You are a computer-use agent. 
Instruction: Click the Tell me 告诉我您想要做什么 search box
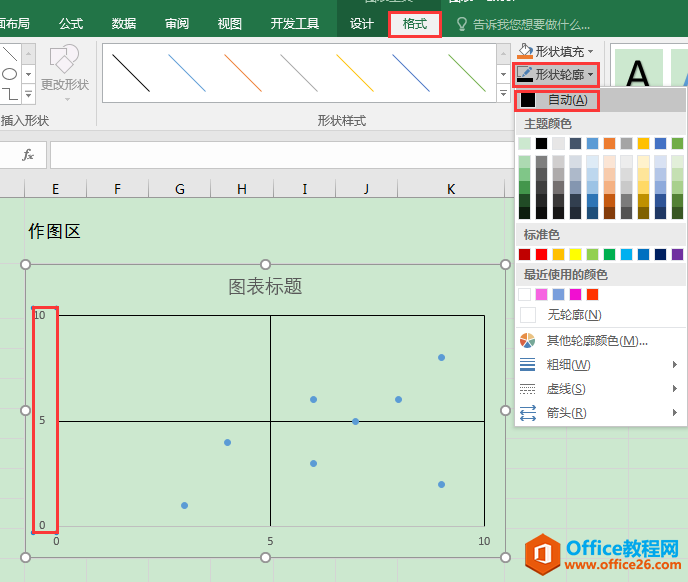pos(523,24)
